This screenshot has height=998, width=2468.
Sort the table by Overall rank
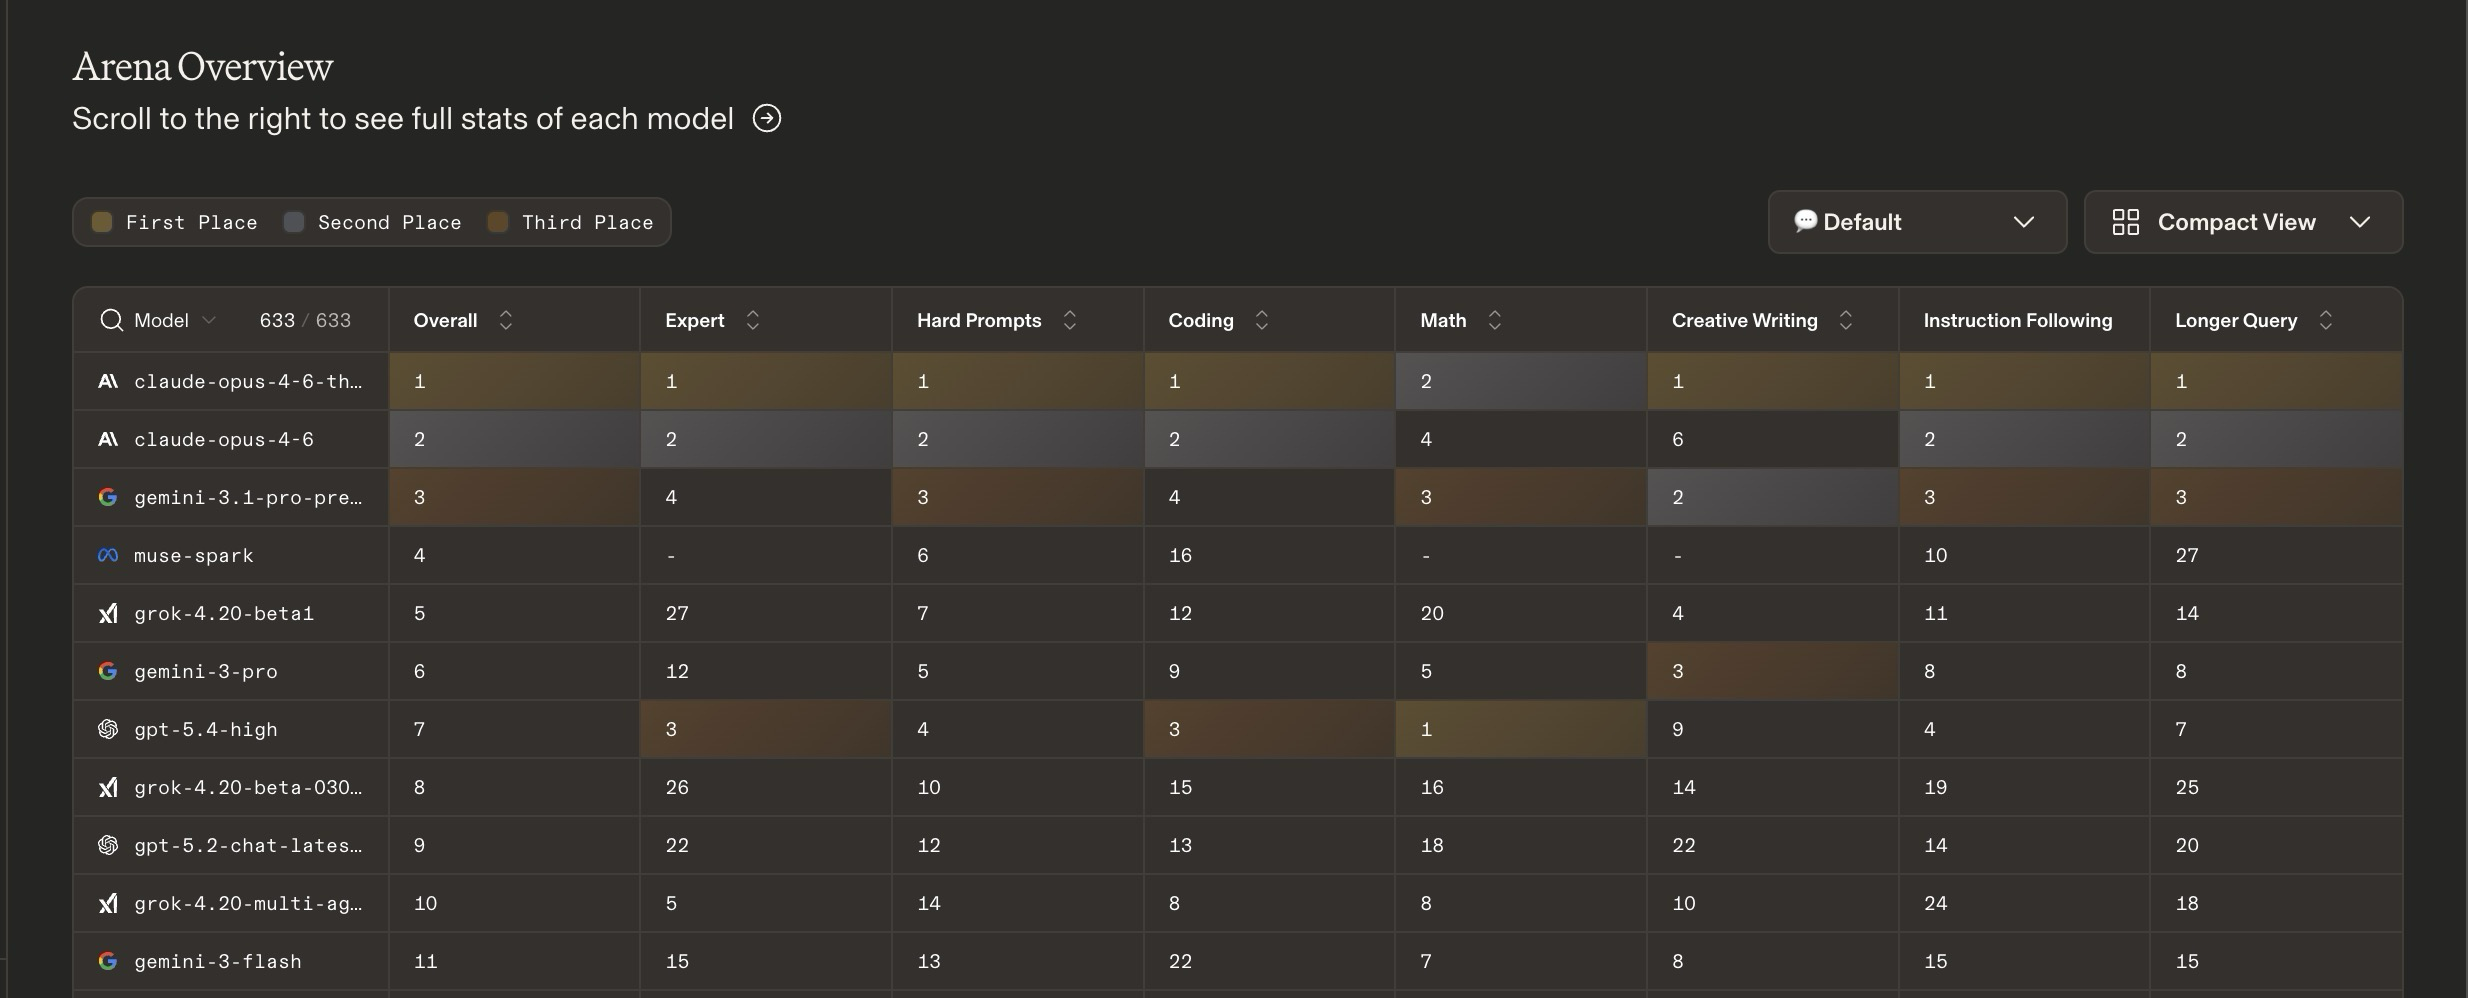(x=505, y=320)
